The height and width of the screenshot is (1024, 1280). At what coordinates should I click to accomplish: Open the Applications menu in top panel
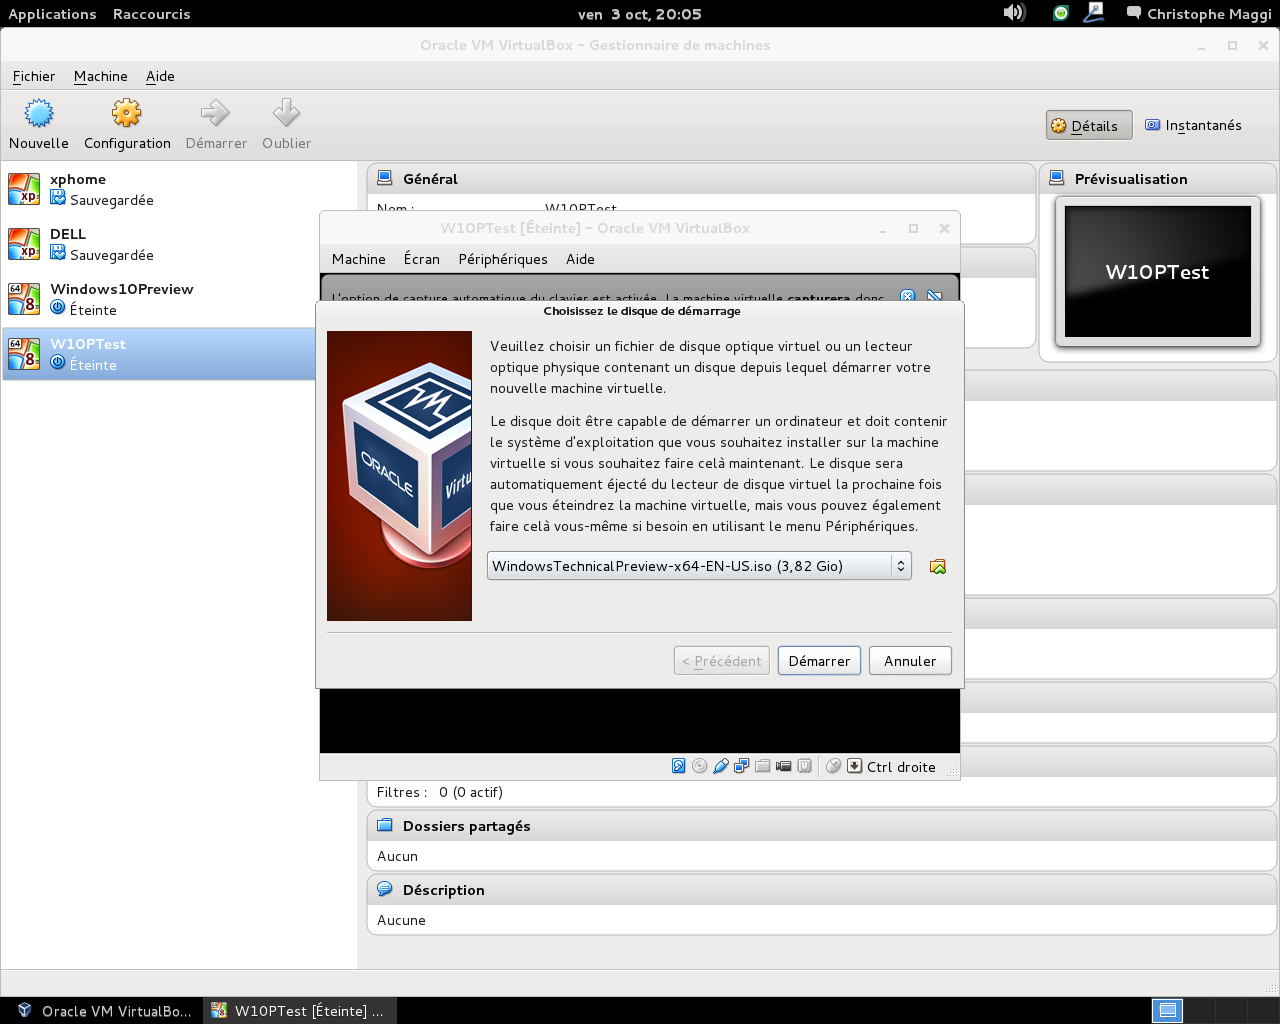point(52,14)
